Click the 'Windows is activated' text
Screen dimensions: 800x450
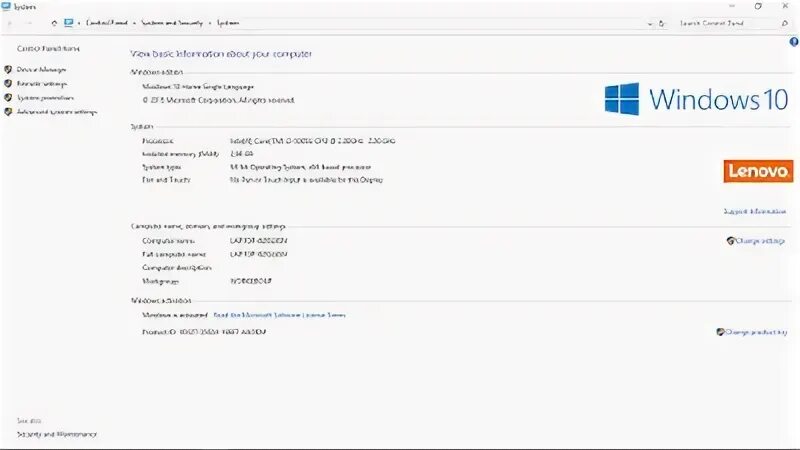175,315
